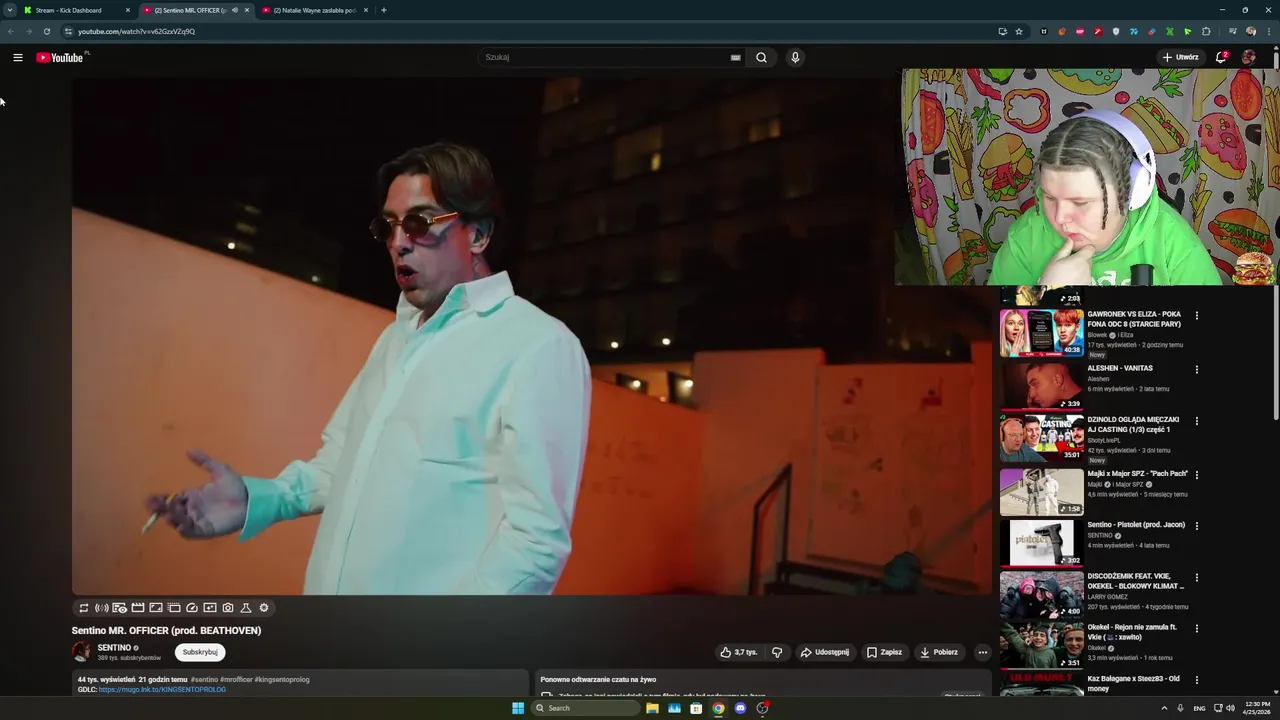Dislike the video
Viewport: 1280px width, 720px height.
(777, 652)
